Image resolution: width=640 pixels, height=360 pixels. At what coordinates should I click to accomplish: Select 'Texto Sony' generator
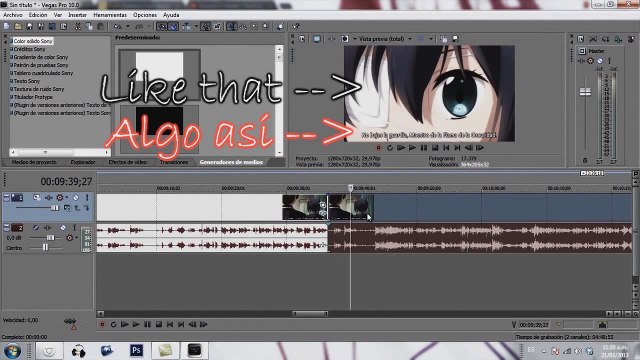27,81
